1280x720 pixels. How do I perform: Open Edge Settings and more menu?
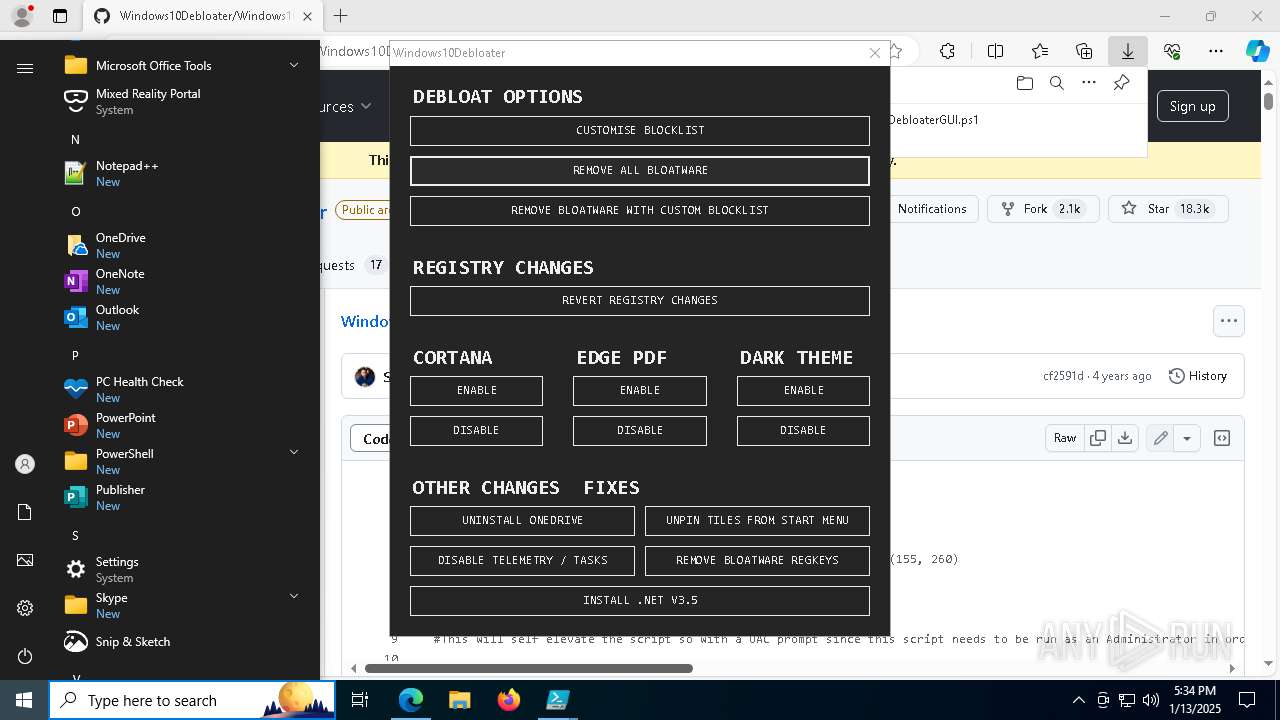click(x=1216, y=51)
